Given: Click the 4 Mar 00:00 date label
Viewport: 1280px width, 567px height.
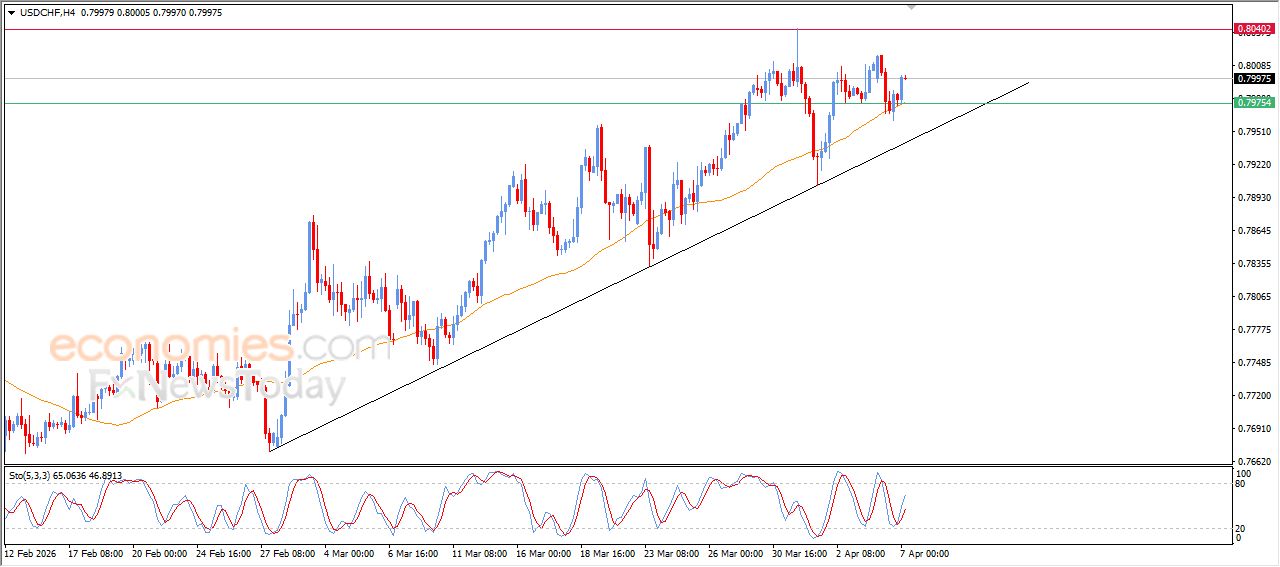Looking at the screenshot, I should (x=349, y=552).
